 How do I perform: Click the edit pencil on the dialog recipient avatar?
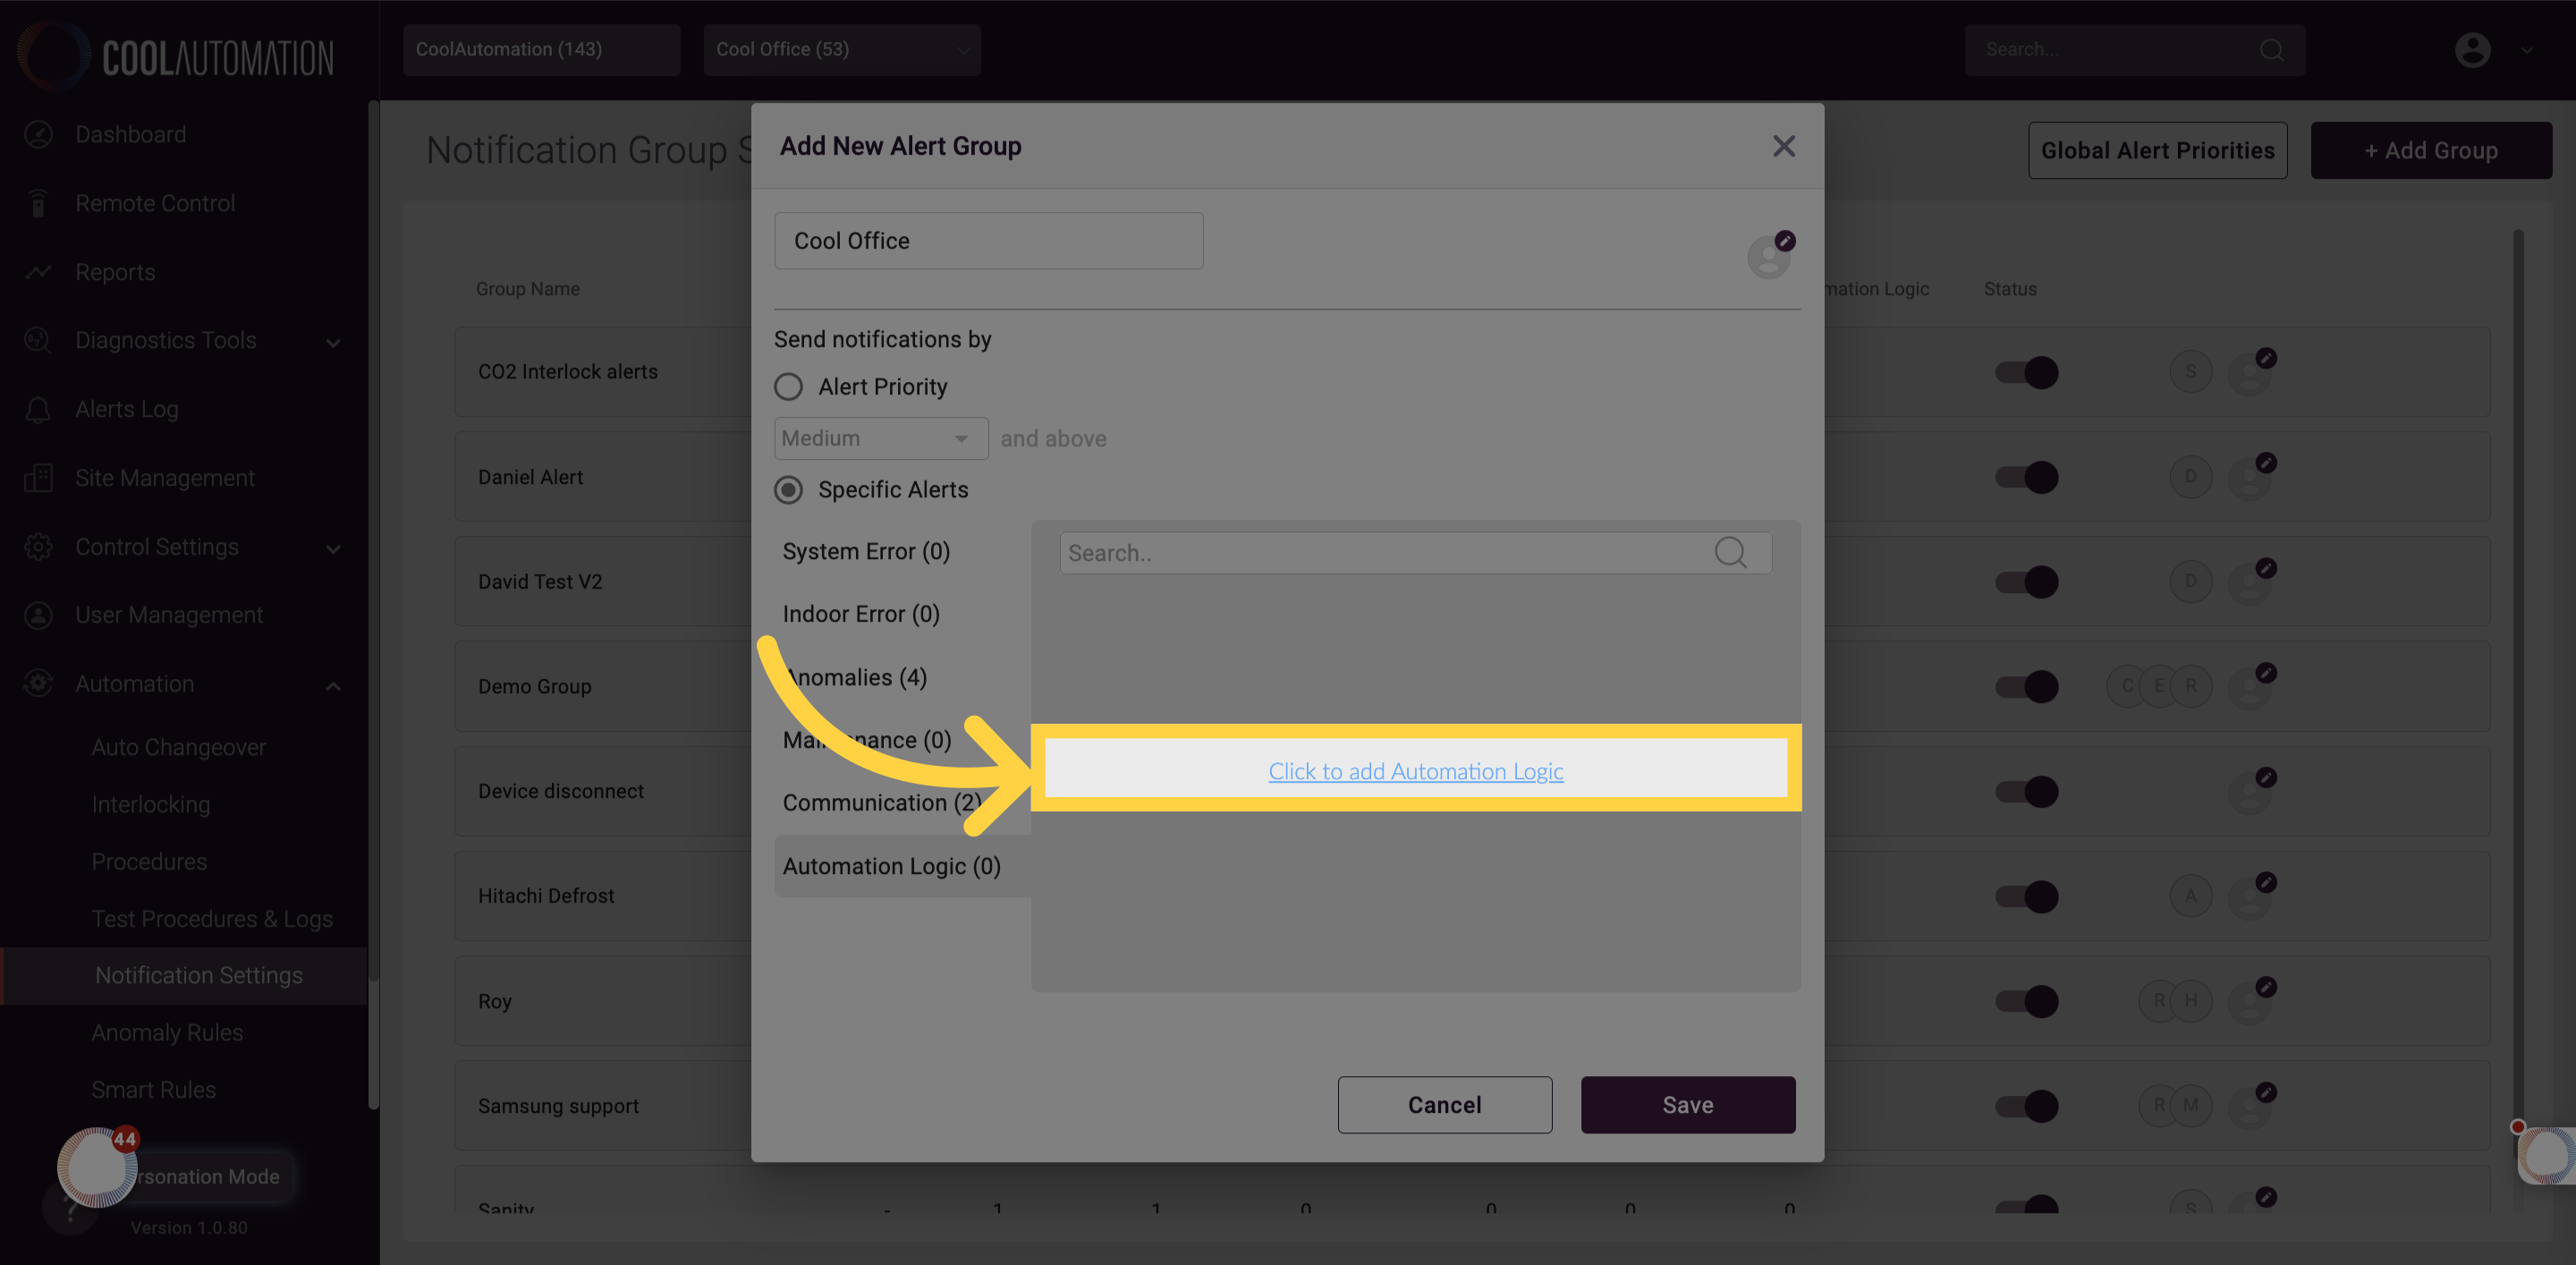point(1785,240)
